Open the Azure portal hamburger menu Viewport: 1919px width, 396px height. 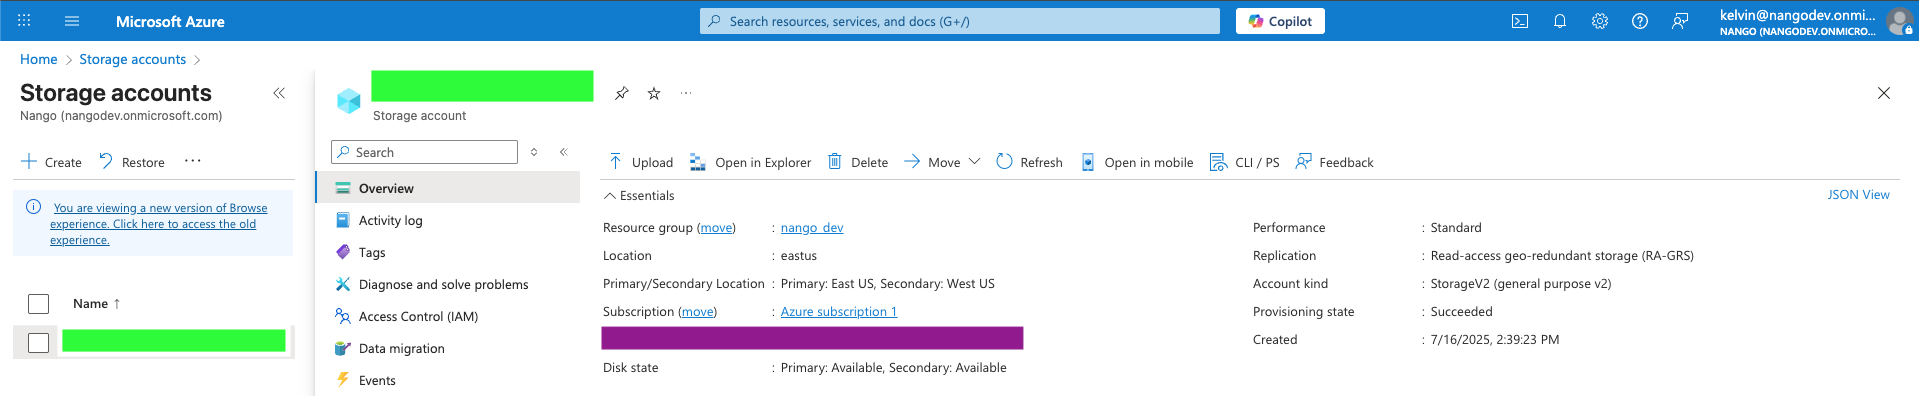pyautogui.click(x=72, y=21)
